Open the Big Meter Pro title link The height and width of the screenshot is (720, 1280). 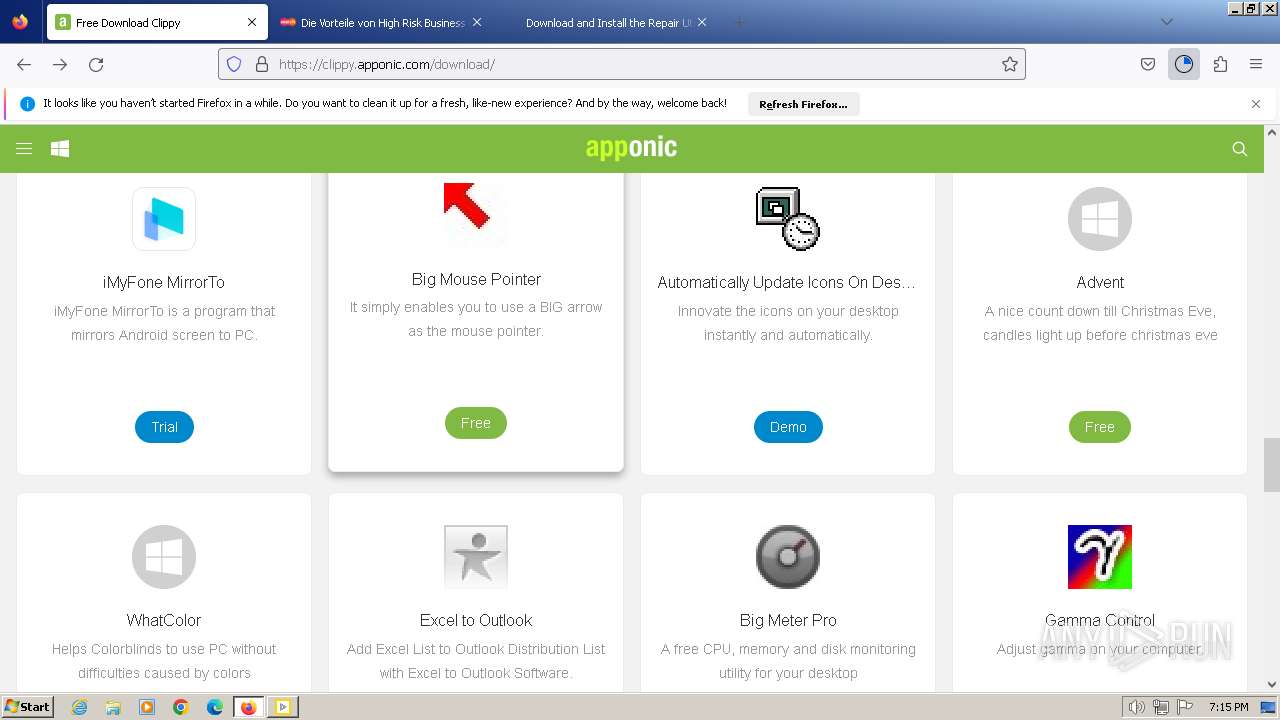coord(788,621)
